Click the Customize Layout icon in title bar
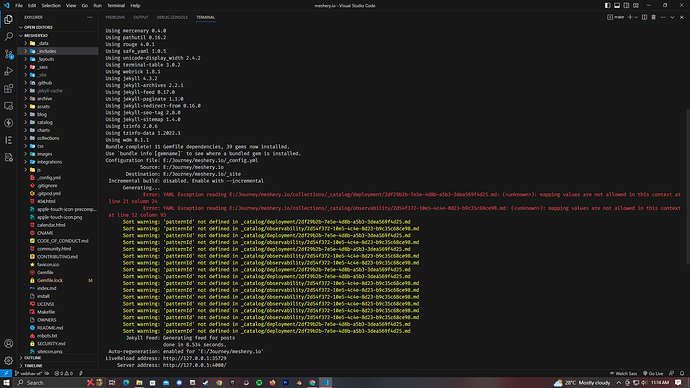 636,5
